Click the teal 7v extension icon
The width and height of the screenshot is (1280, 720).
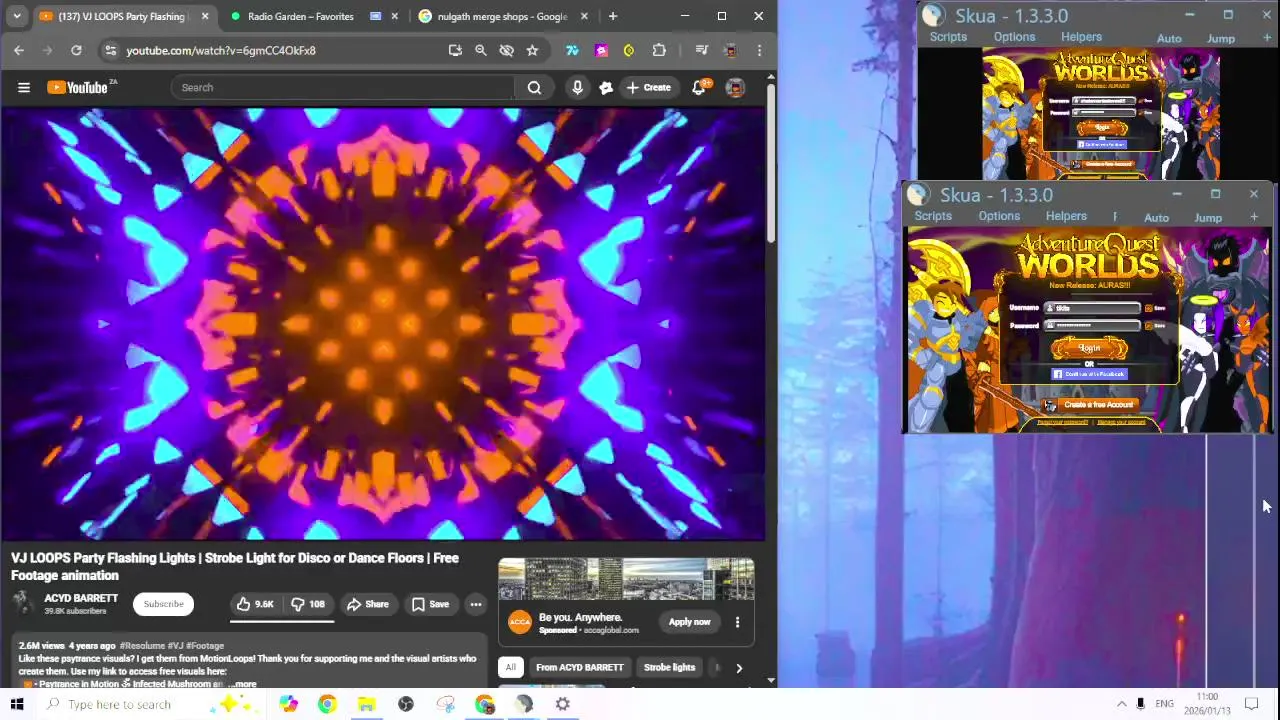(572, 50)
